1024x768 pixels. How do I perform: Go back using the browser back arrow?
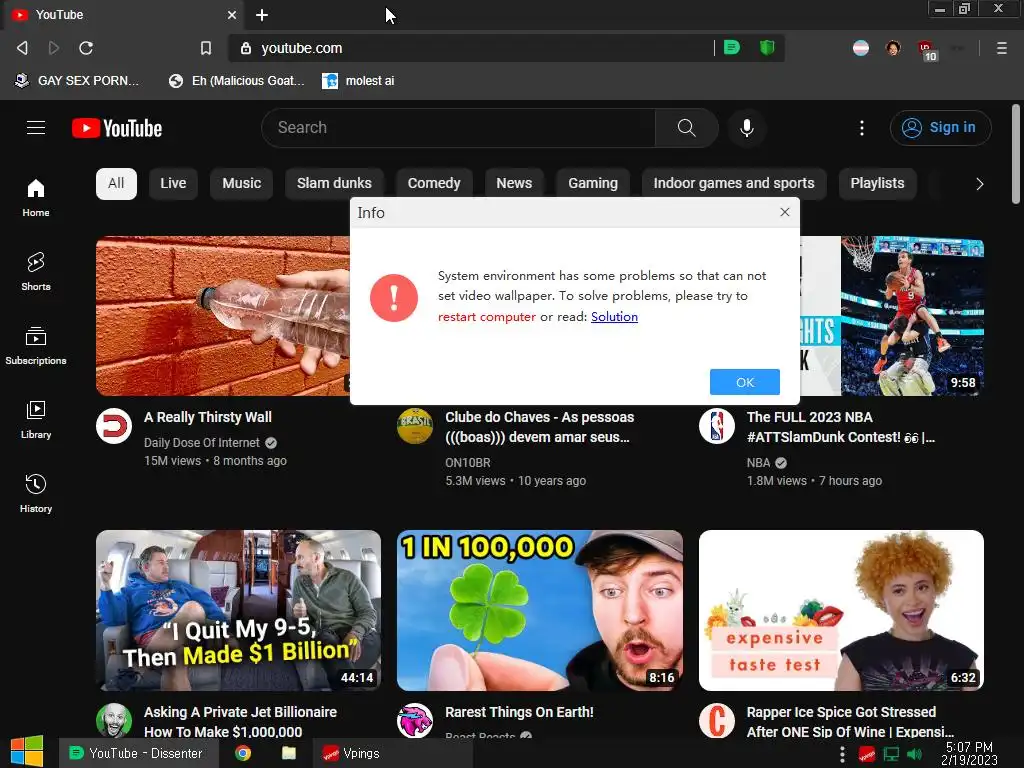coord(22,48)
